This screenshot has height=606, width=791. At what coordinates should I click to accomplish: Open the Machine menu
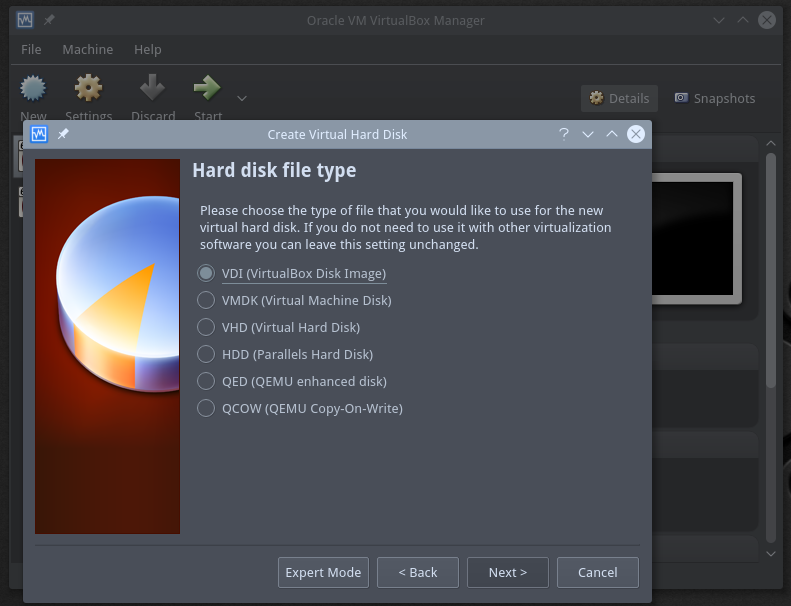(x=88, y=49)
